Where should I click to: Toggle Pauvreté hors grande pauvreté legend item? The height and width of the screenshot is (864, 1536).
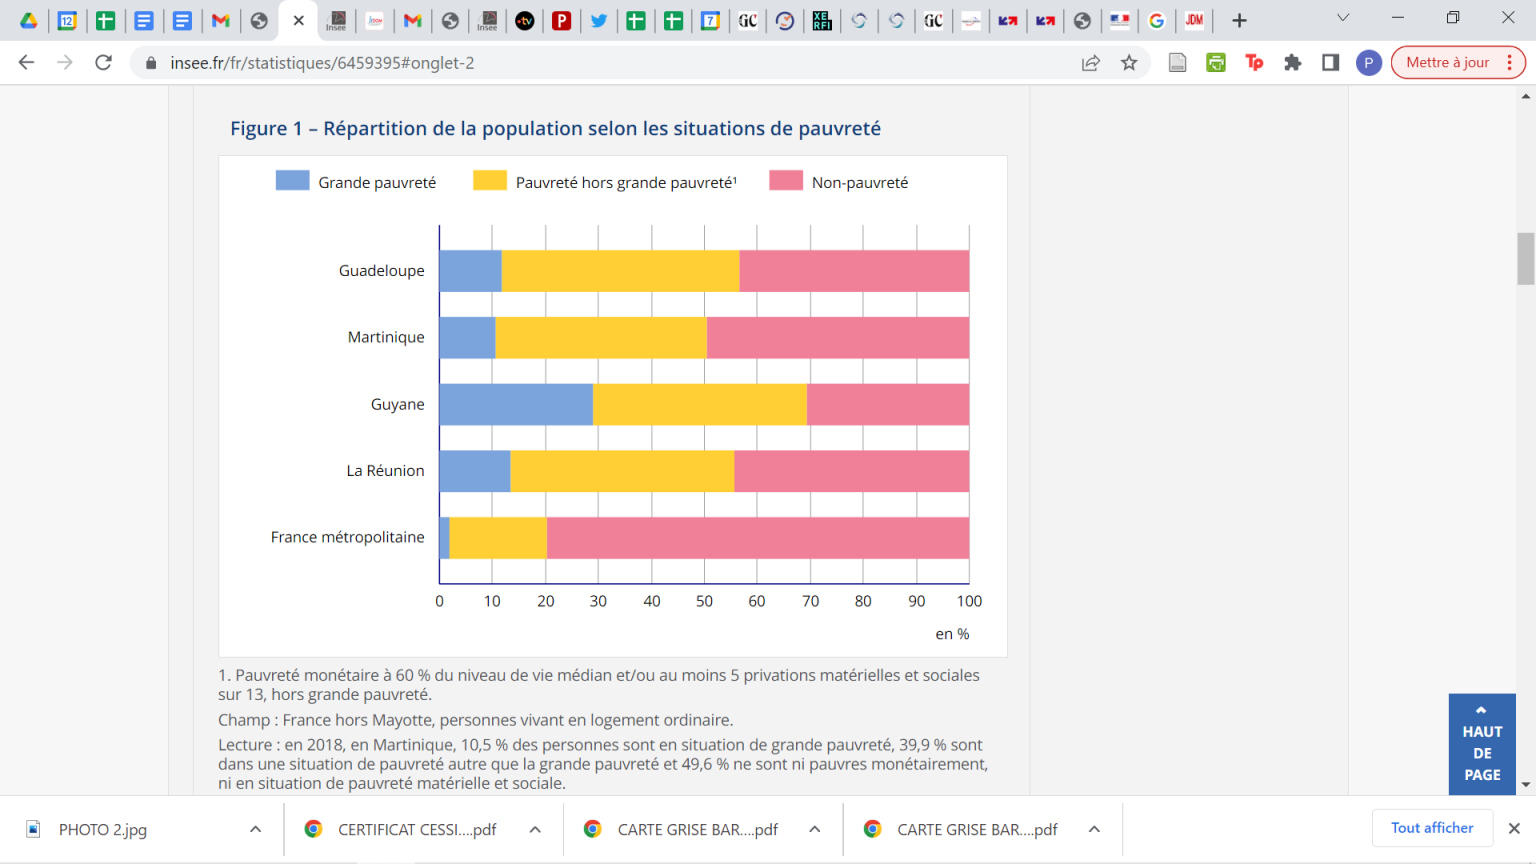pyautogui.click(x=605, y=182)
